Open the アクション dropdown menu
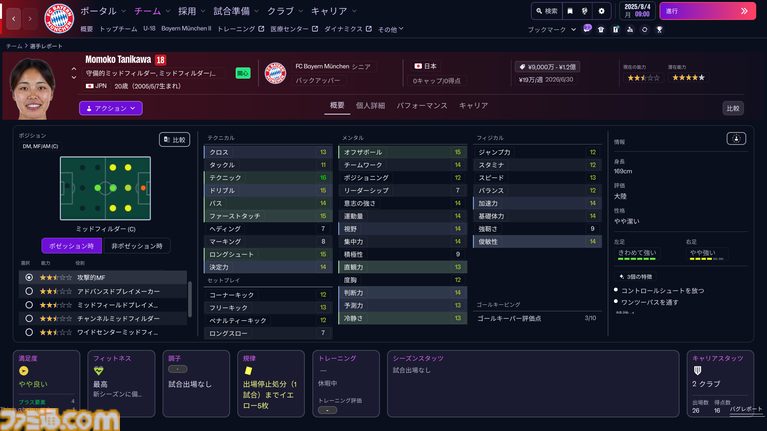 (x=110, y=108)
